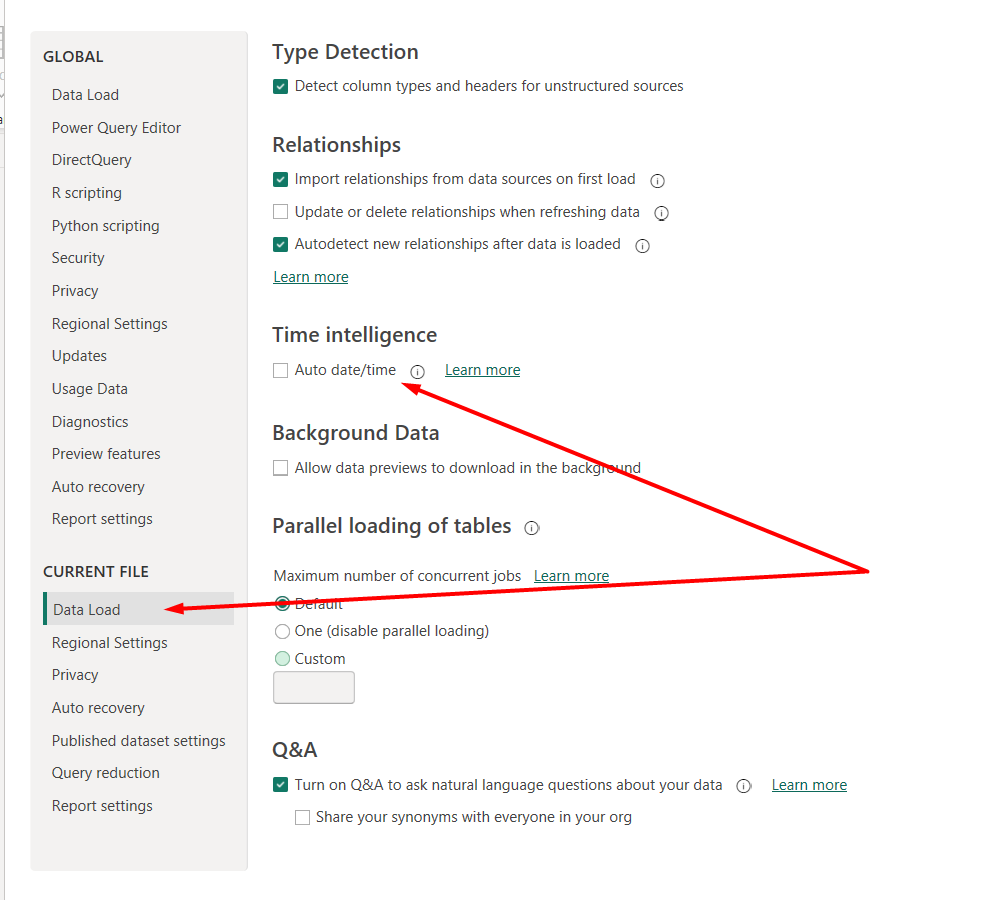Open Current File Privacy settings
Viewport: 1002px width, 900px height.
[x=75, y=675]
